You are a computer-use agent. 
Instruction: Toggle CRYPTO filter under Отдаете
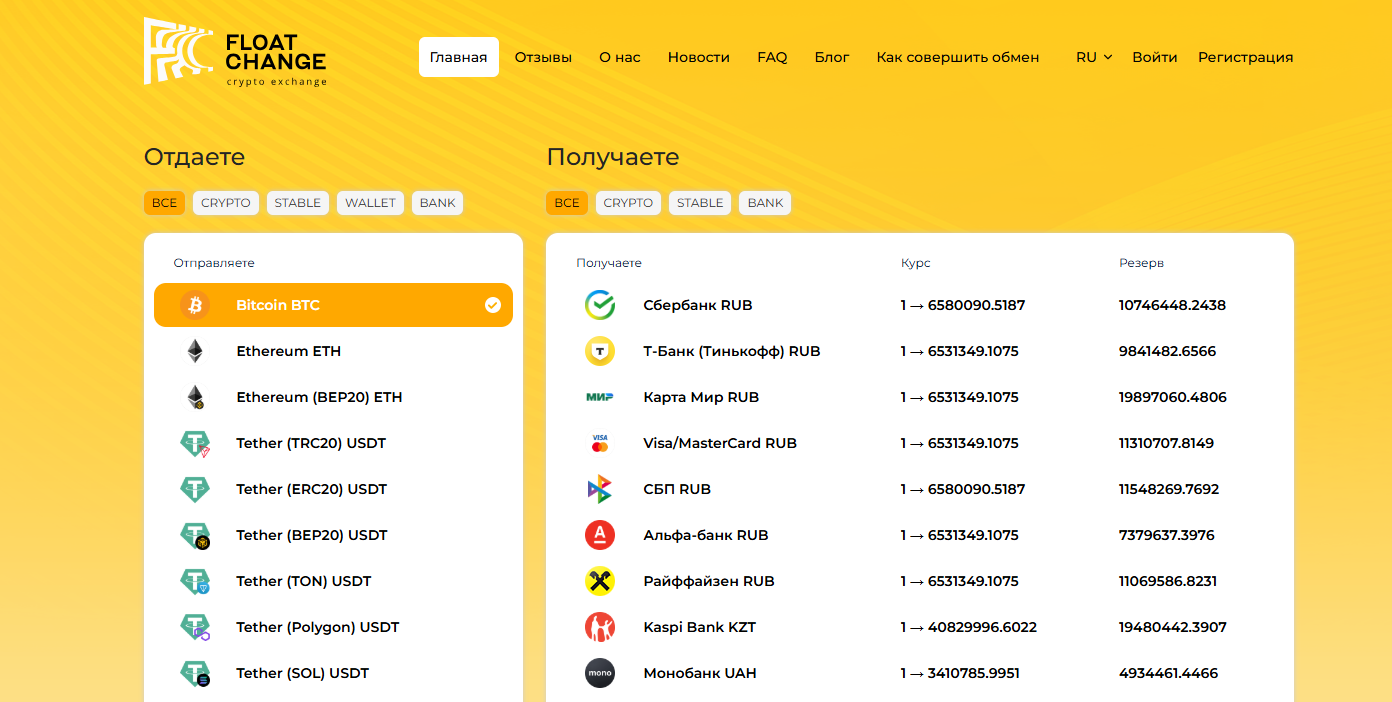click(226, 203)
